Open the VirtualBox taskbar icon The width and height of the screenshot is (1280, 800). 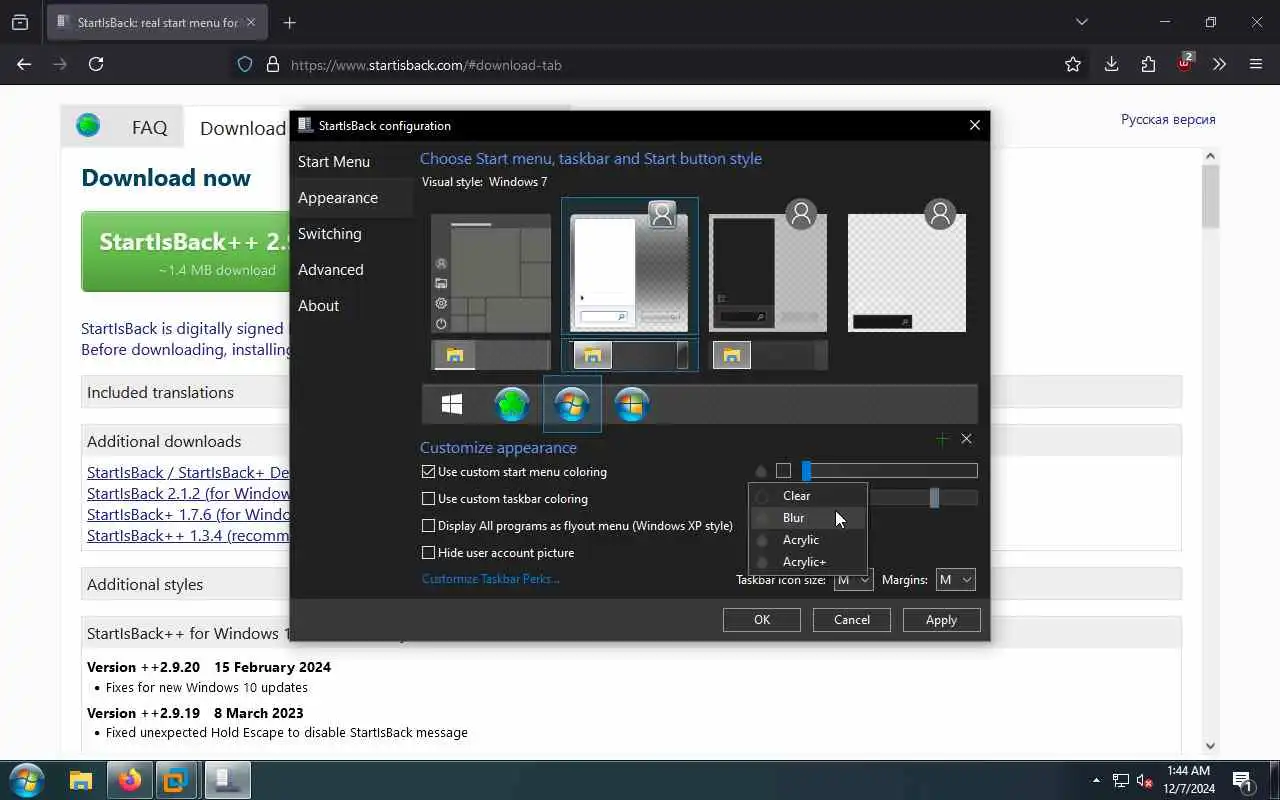pos(177,780)
